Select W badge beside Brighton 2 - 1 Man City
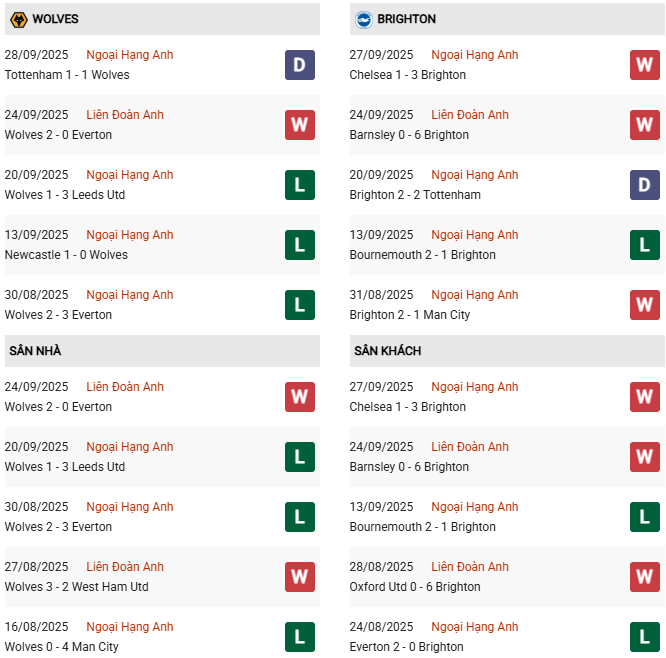666x658 pixels. click(x=644, y=305)
